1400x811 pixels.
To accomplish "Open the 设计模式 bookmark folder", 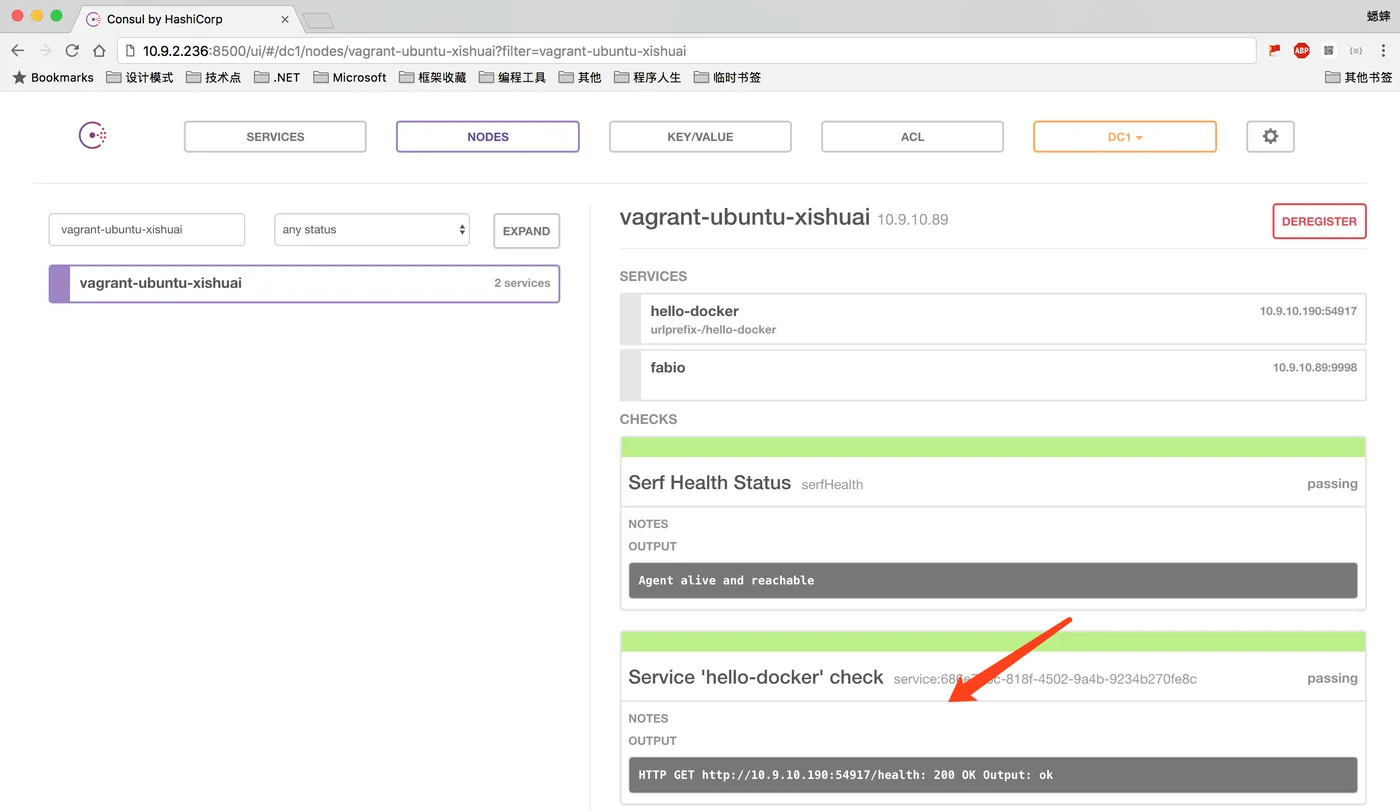I will click(140, 77).
